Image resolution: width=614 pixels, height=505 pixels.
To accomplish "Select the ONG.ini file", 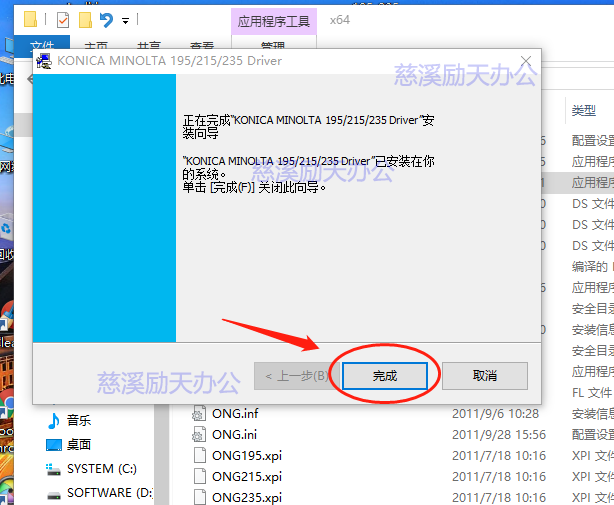I will coord(234,434).
